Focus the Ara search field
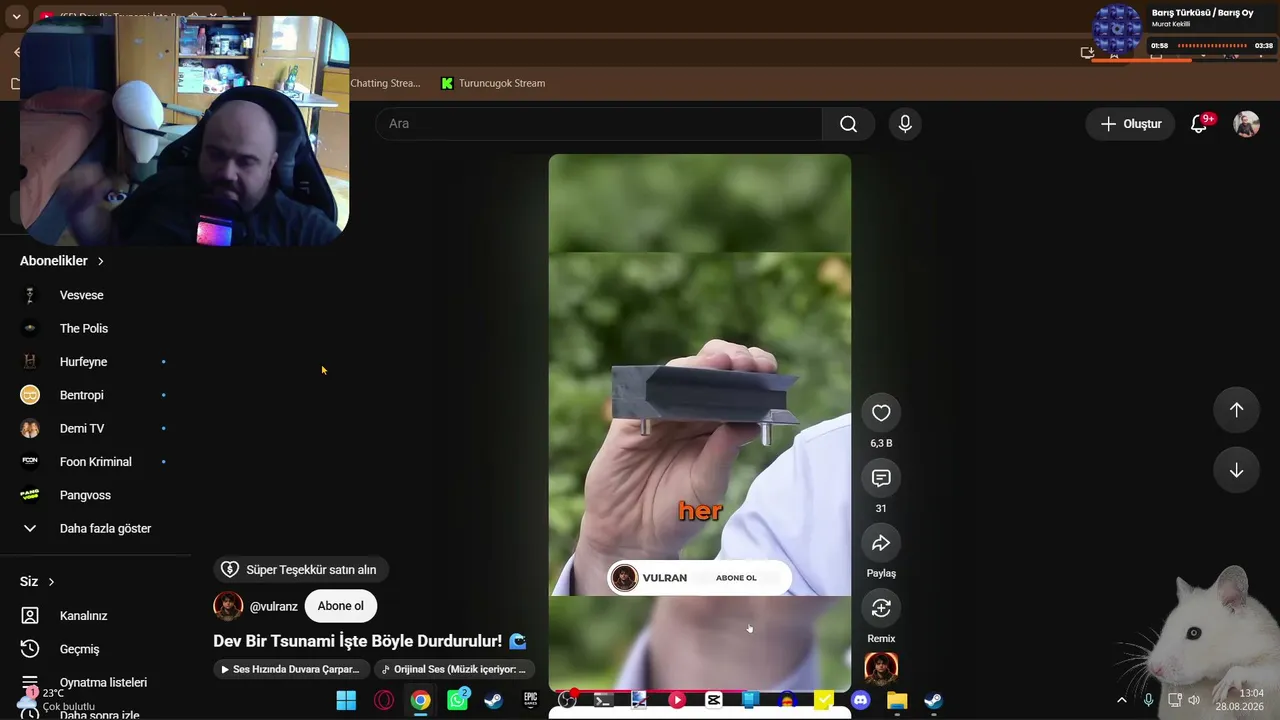Viewport: 1280px width, 720px height. click(x=599, y=124)
